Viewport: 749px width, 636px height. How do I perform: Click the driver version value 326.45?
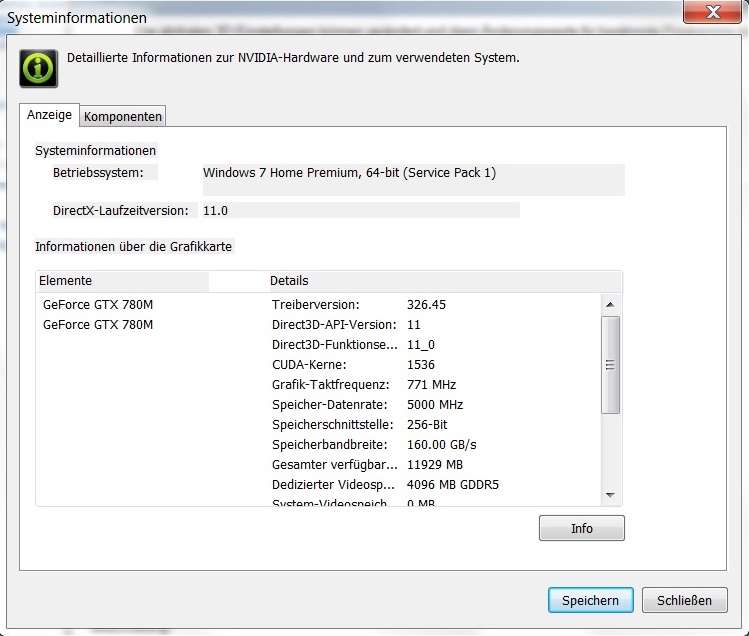point(426,305)
